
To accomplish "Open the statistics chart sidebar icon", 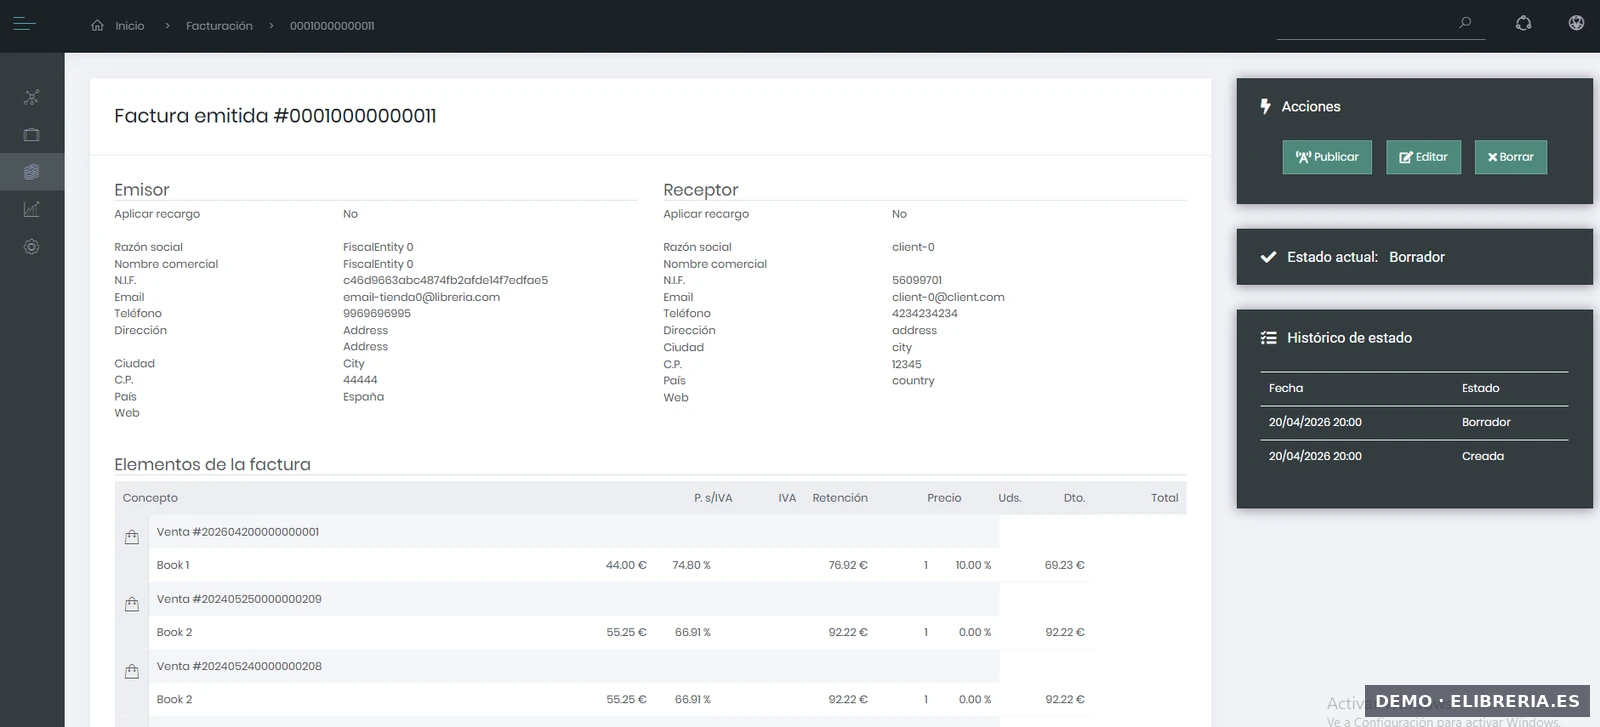I will point(32,209).
